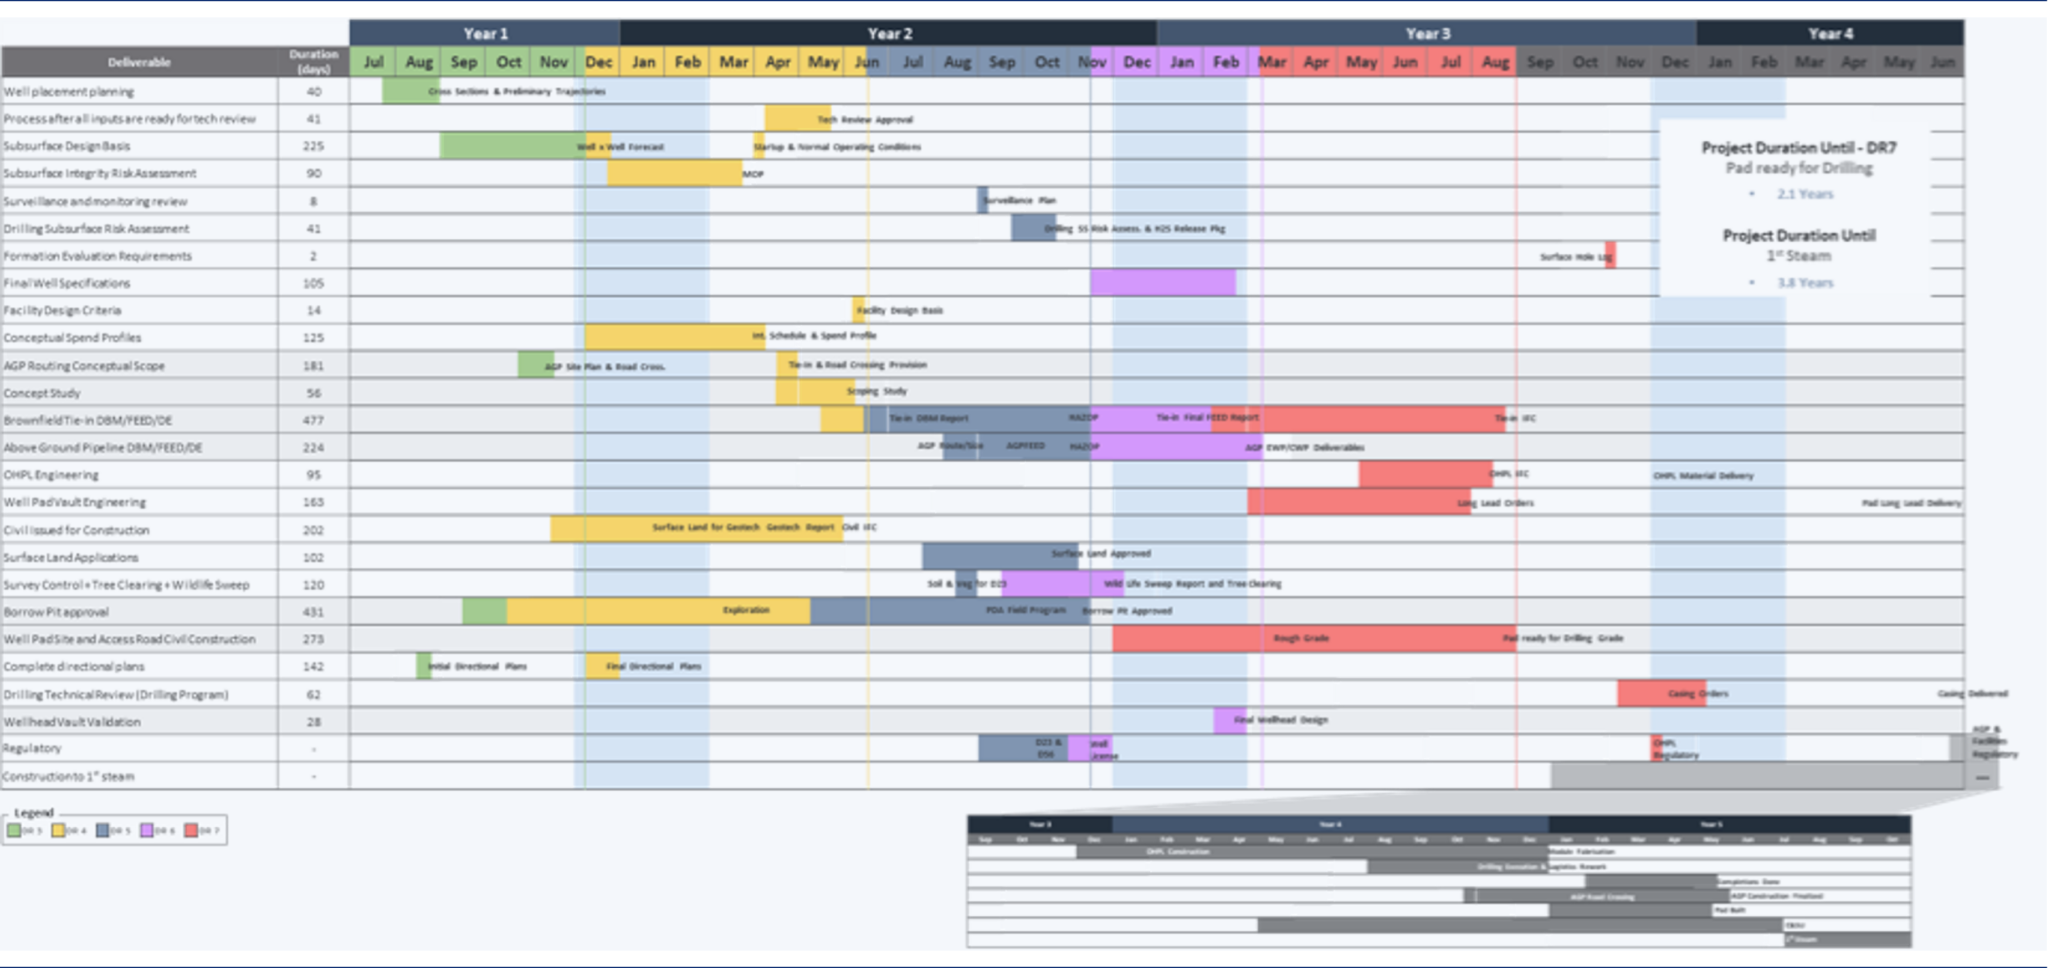Image resolution: width=2048 pixels, height=968 pixels.
Task: Click the red DR 7 legend marker
Action: coord(190,832)
